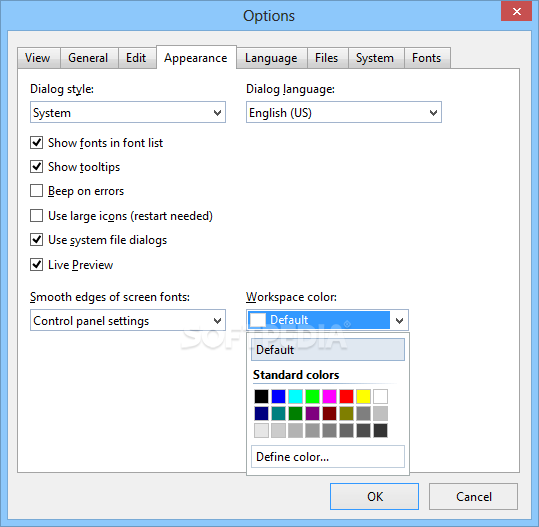Choose the bright blue color swatch
This screenshot has width=539, height=527.
(278, 396)
